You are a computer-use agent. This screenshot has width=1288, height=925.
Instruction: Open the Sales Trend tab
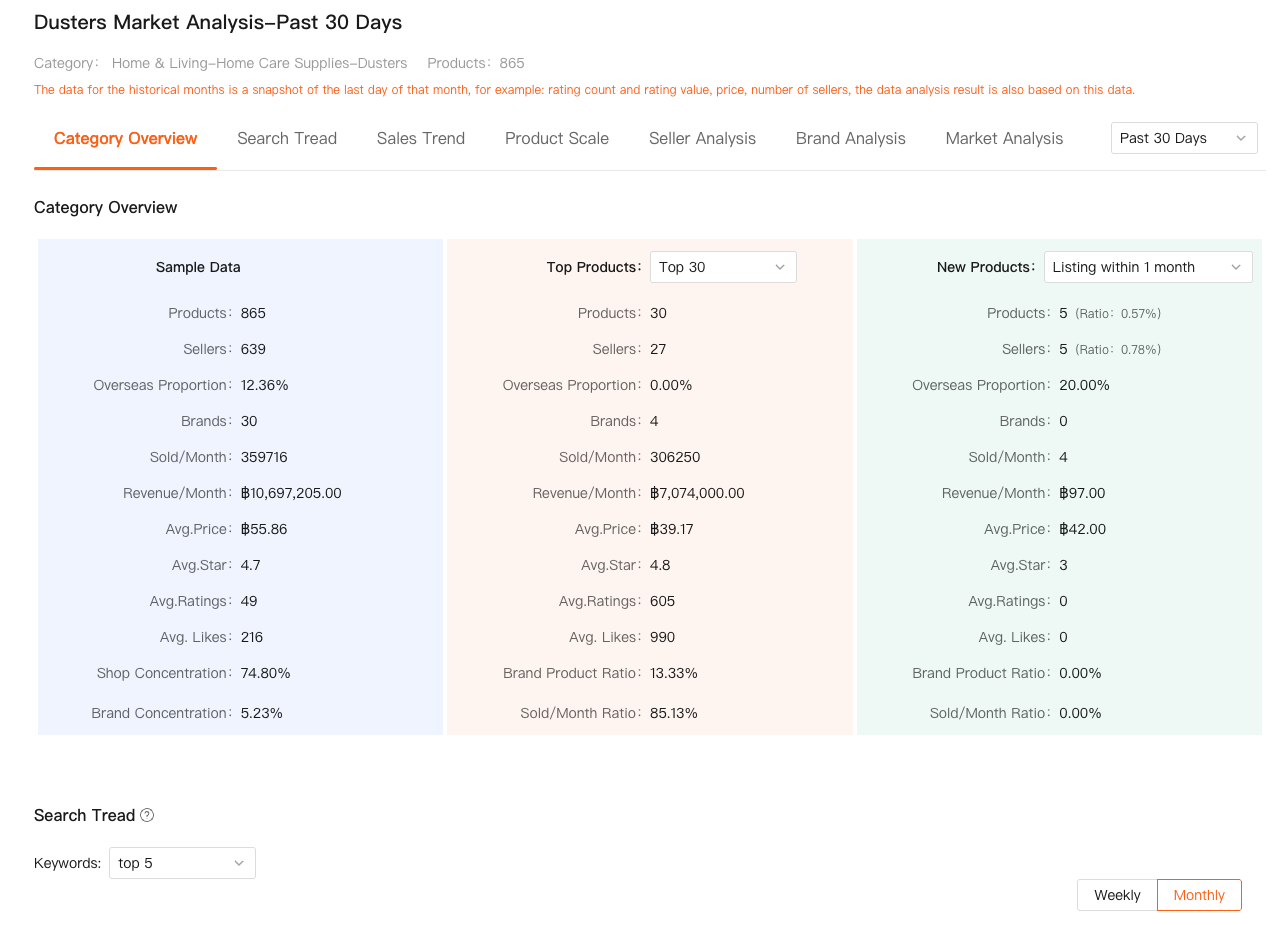coord(421,138)
